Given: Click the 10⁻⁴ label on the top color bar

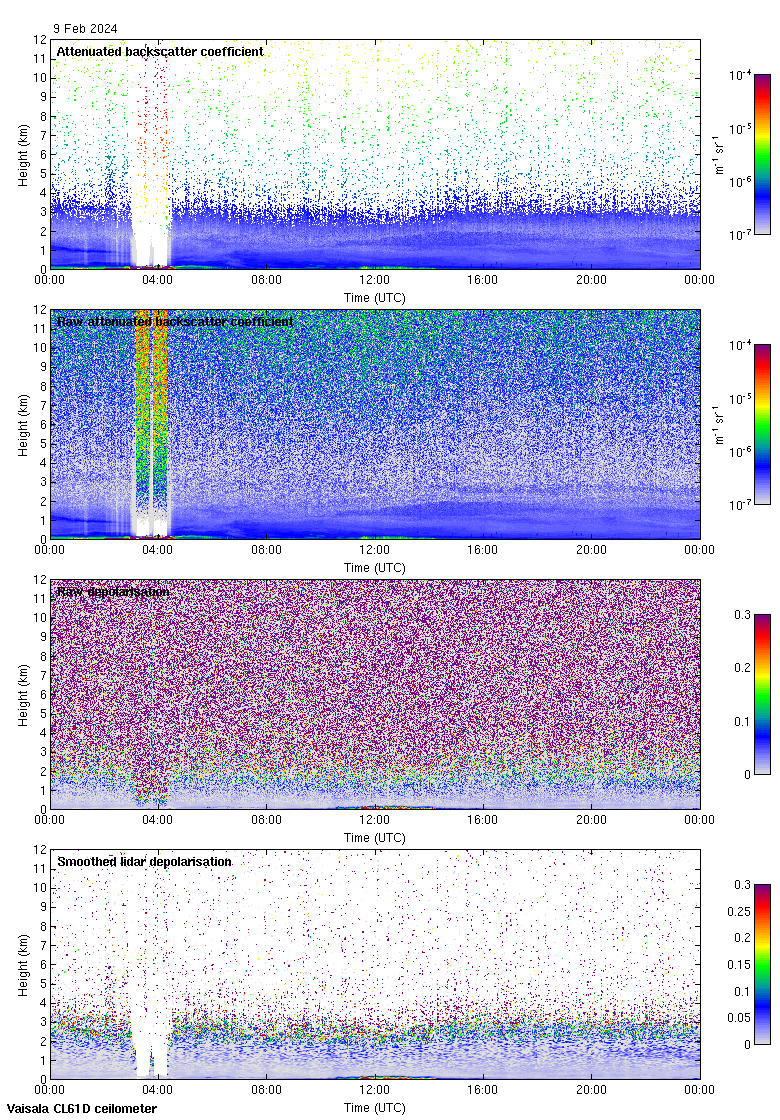Looking at the screenshot, I should pyautogui.click(x=739, y=76).
